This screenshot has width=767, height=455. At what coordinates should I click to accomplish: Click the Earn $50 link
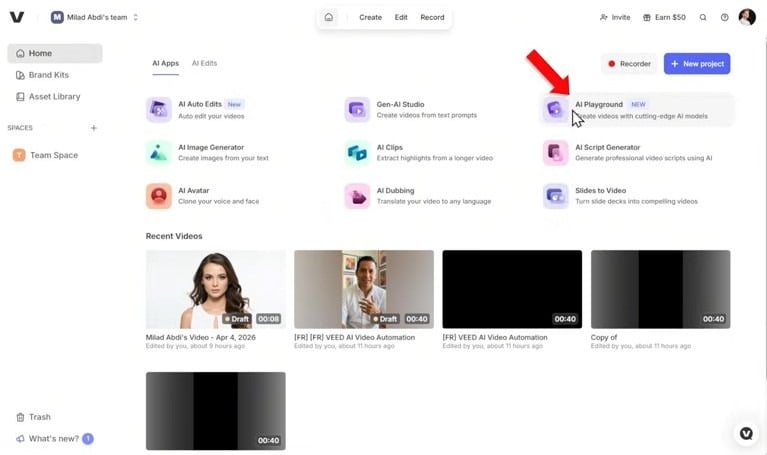[664, 17]
